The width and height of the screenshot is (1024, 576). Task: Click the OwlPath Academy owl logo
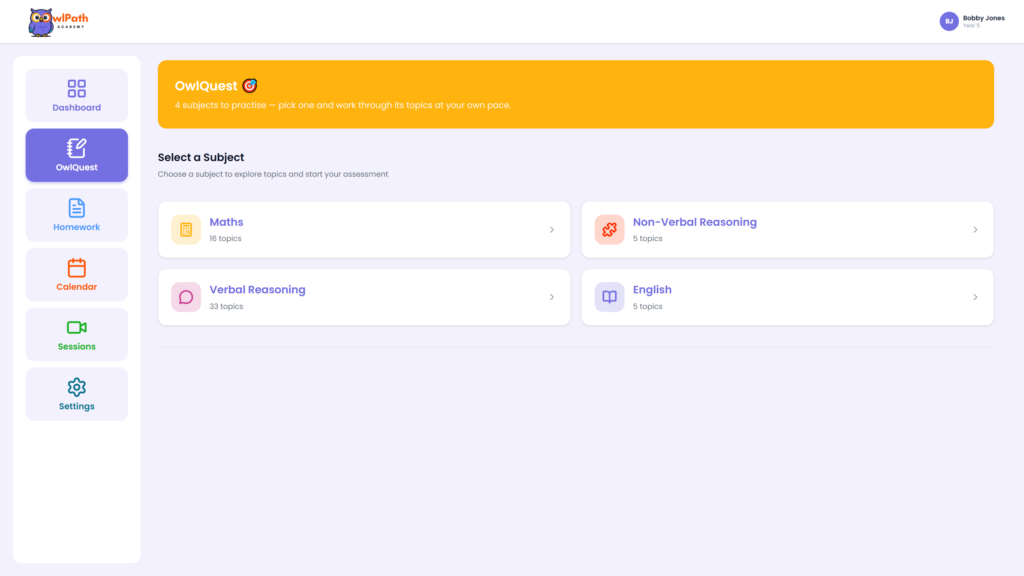click(57, 22)
